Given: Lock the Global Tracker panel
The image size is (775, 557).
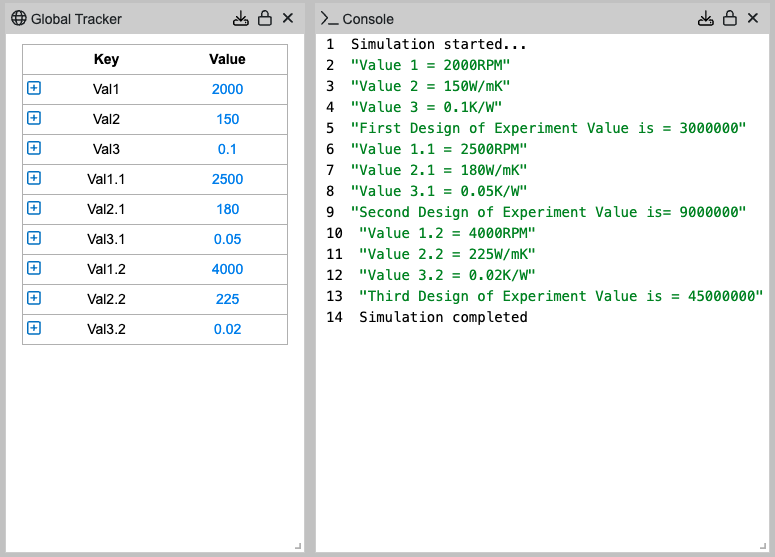Looking at the screenshot, I should [x=265, y=19].
